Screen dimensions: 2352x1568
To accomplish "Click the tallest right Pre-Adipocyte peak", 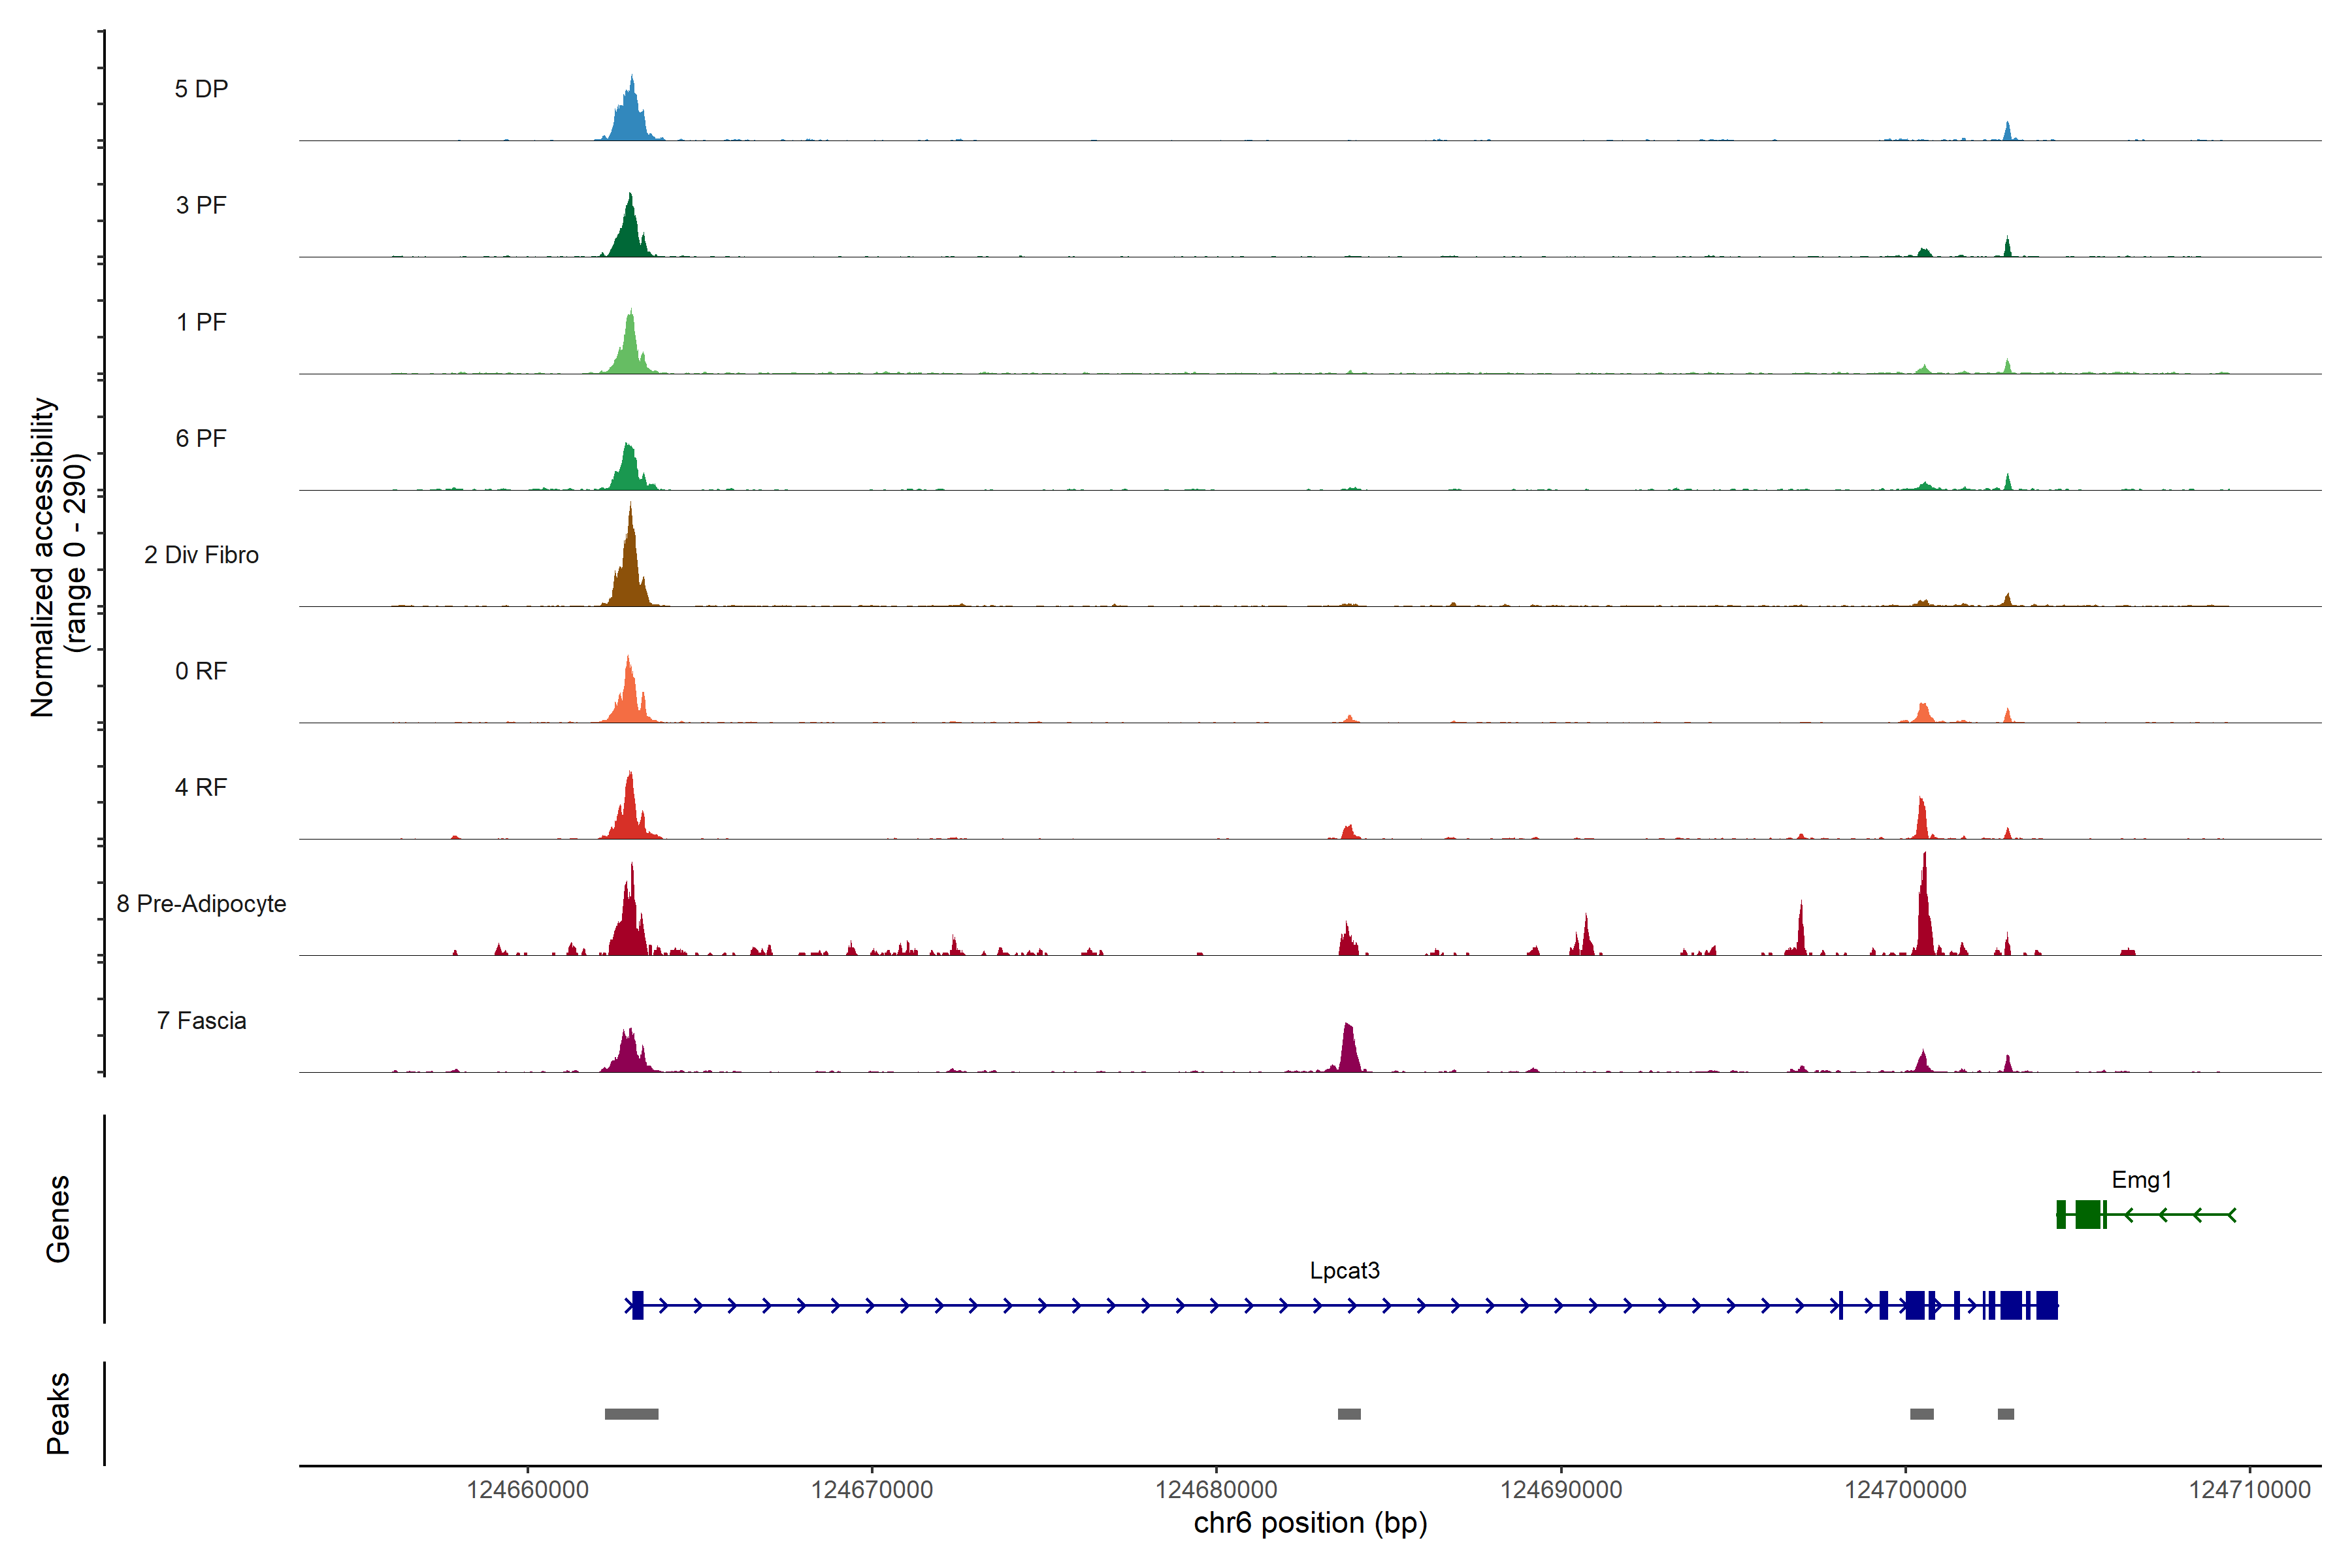I will tap(1924, 915).
